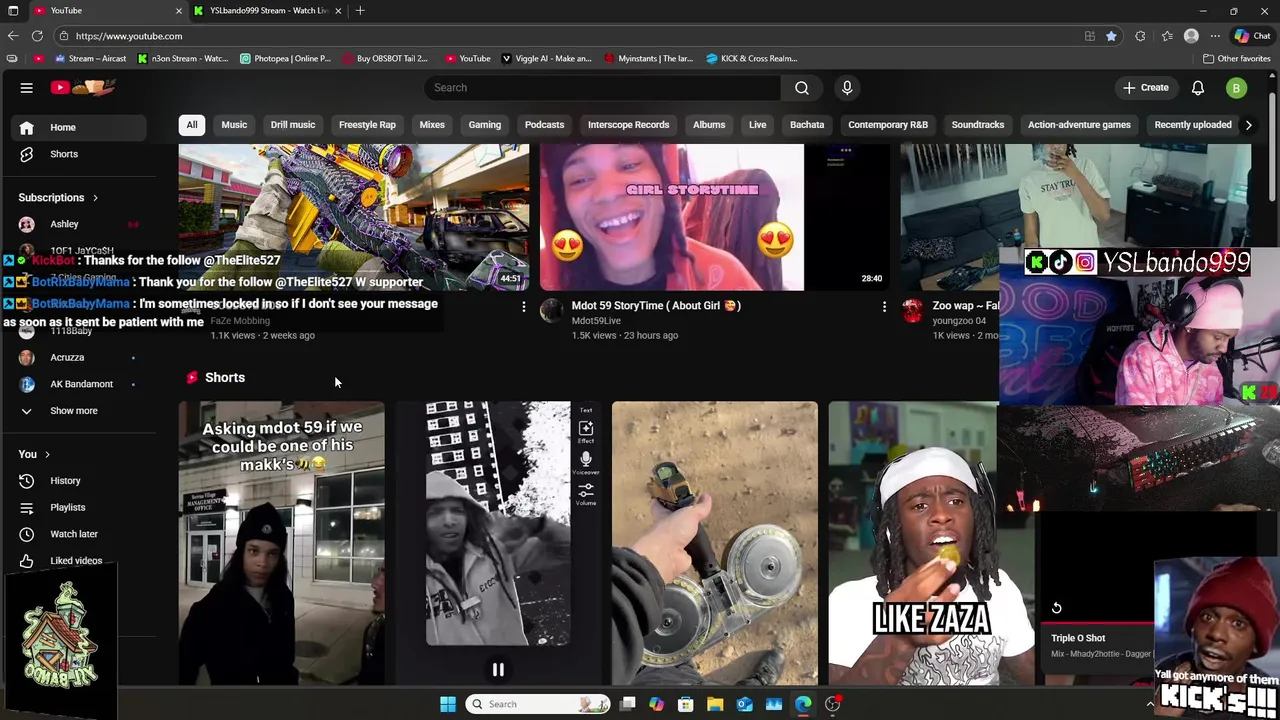Open more options for FaZe Mobbing video
1280x720 pixels.
(x=523, y=307)
